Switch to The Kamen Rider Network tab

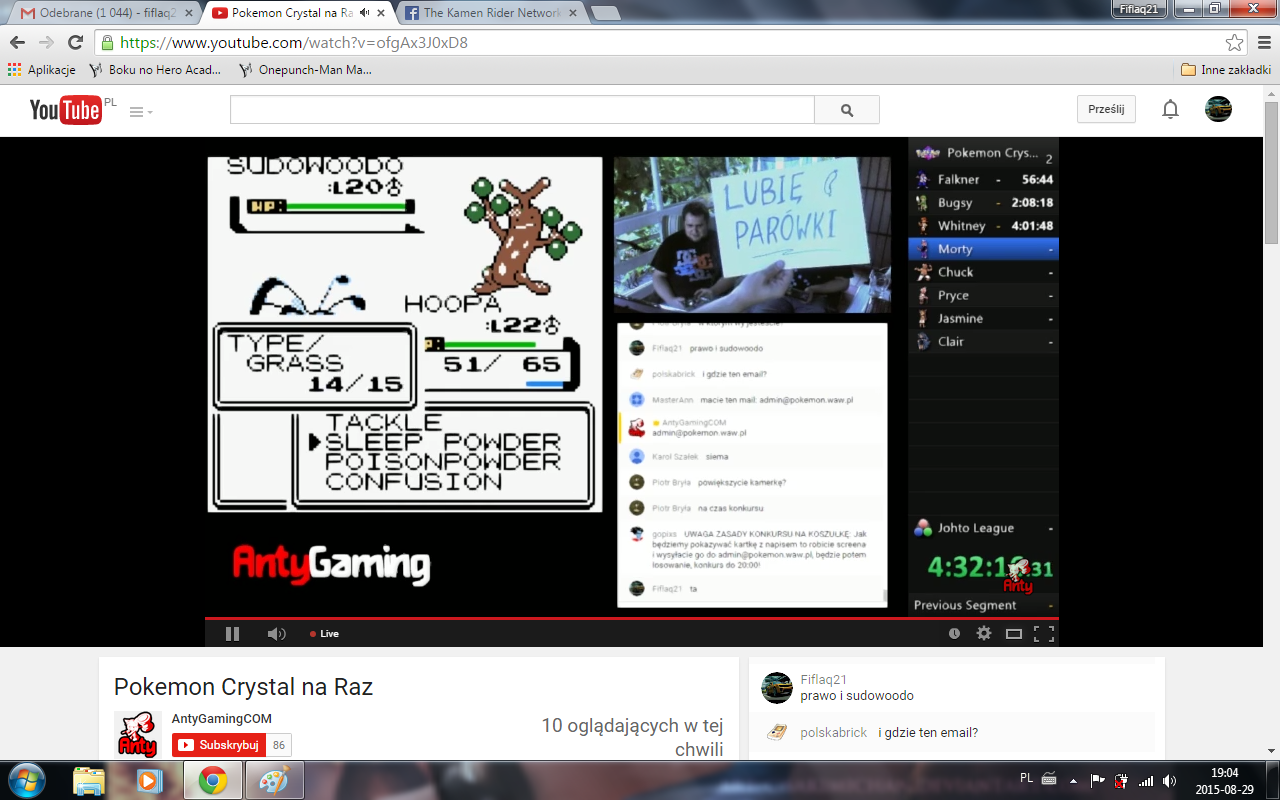[490, 13]
